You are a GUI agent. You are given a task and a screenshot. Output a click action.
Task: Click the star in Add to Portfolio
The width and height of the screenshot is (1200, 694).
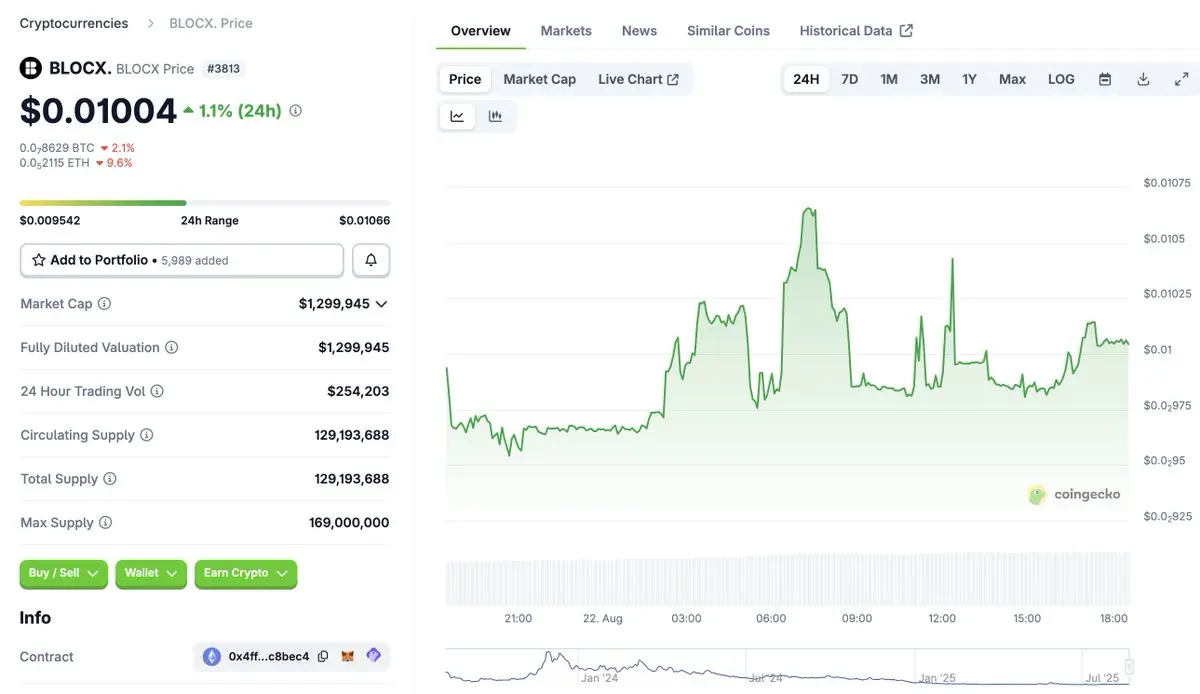point(39,260)
